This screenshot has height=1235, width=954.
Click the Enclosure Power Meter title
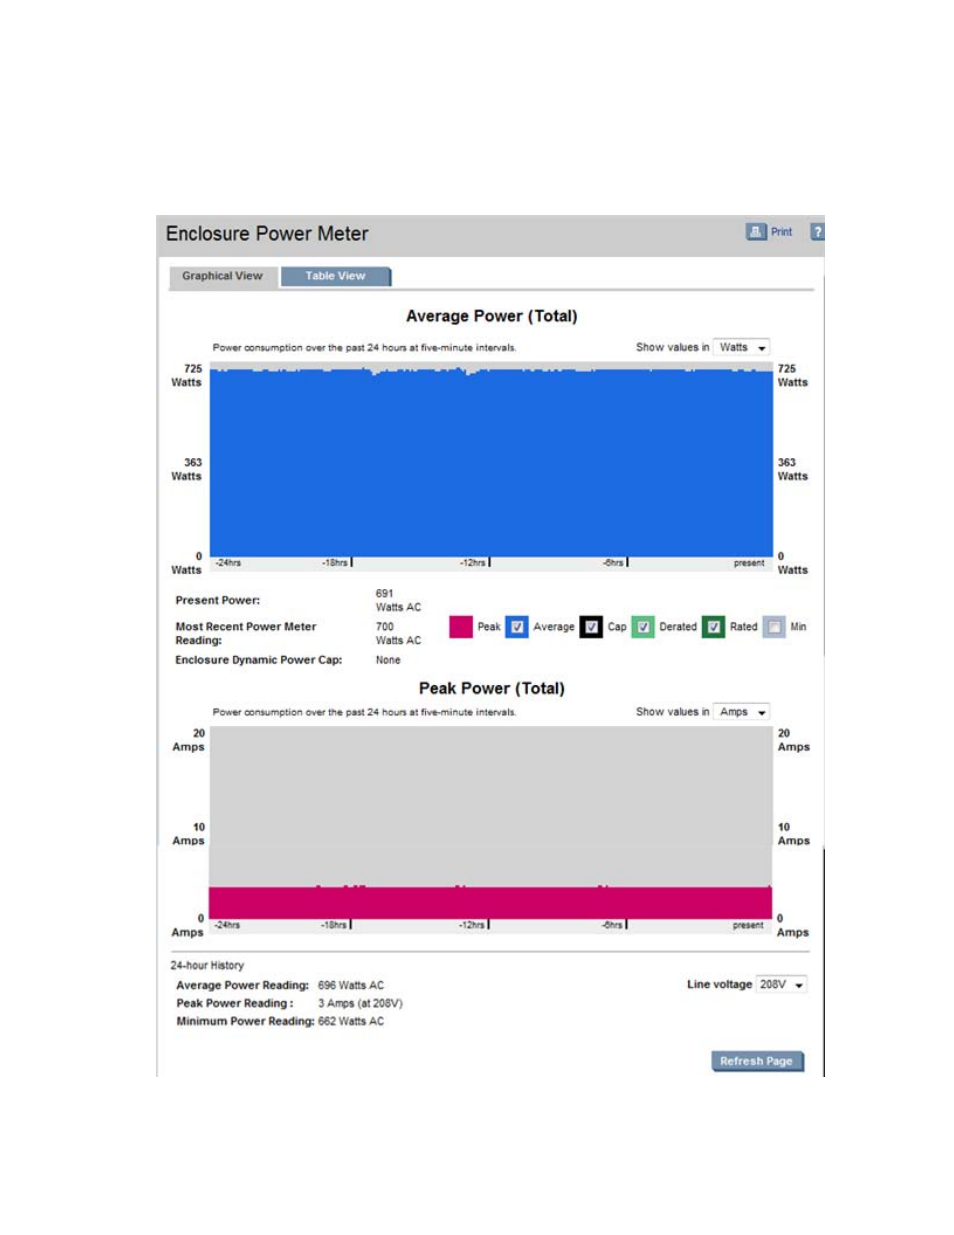coord(267,234)
